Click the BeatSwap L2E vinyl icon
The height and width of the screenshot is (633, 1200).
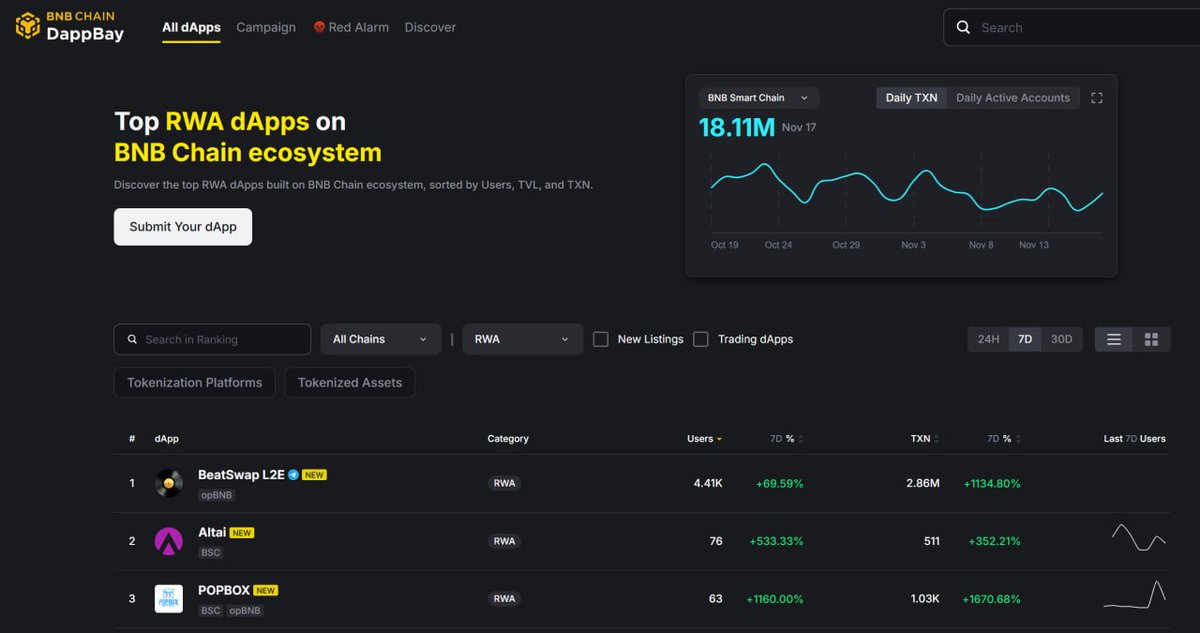point(169,484)
